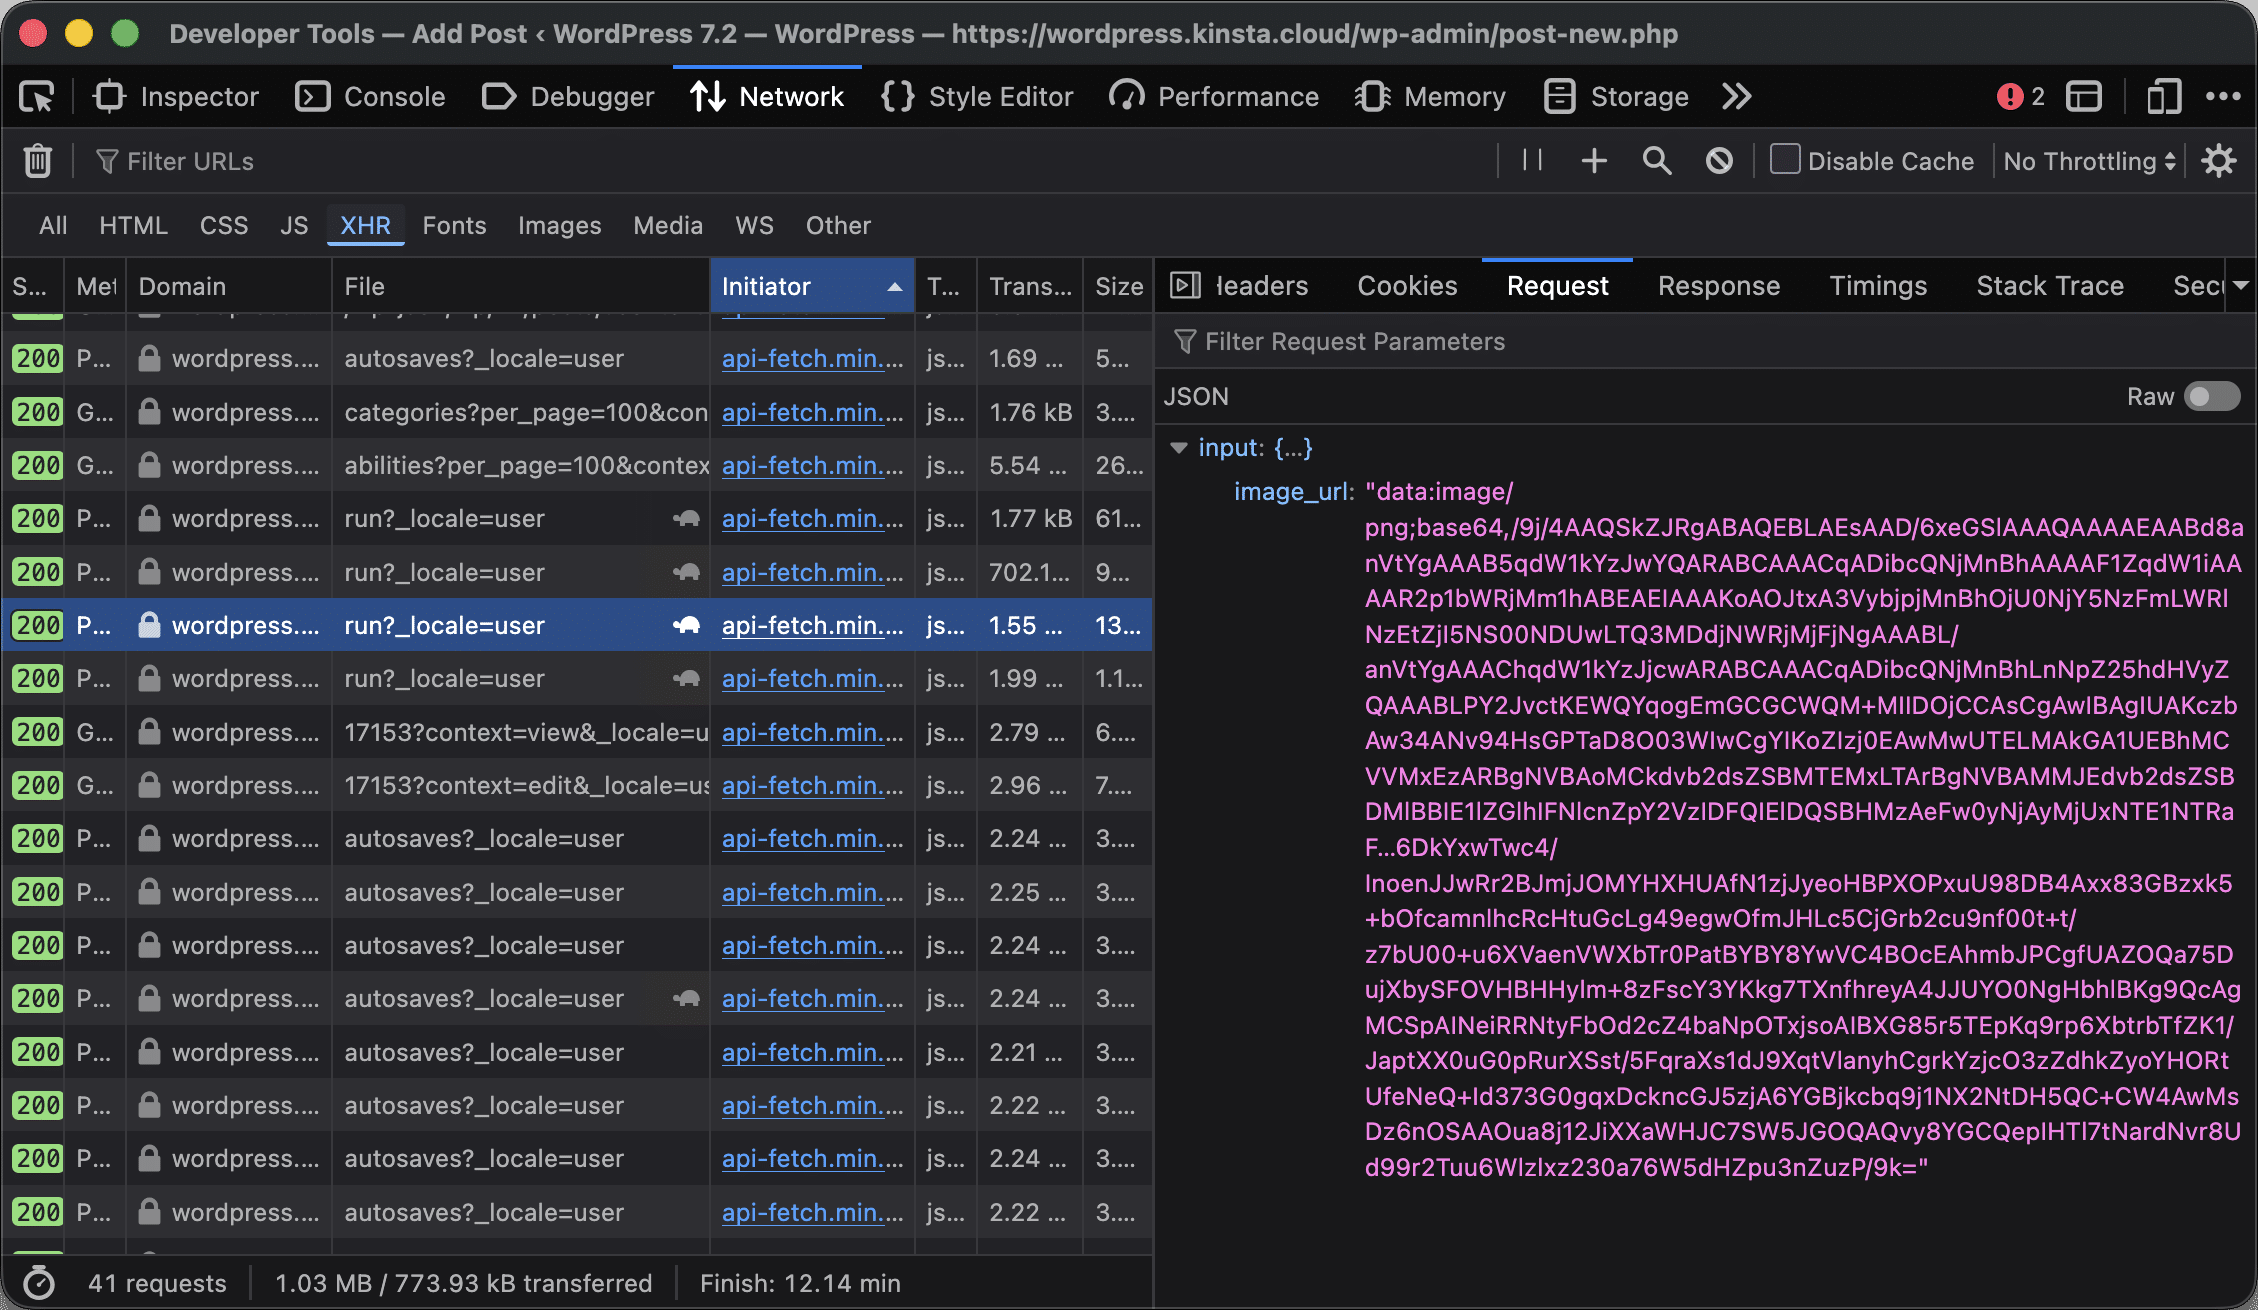Open network settings gear

tap(2218, 161)
